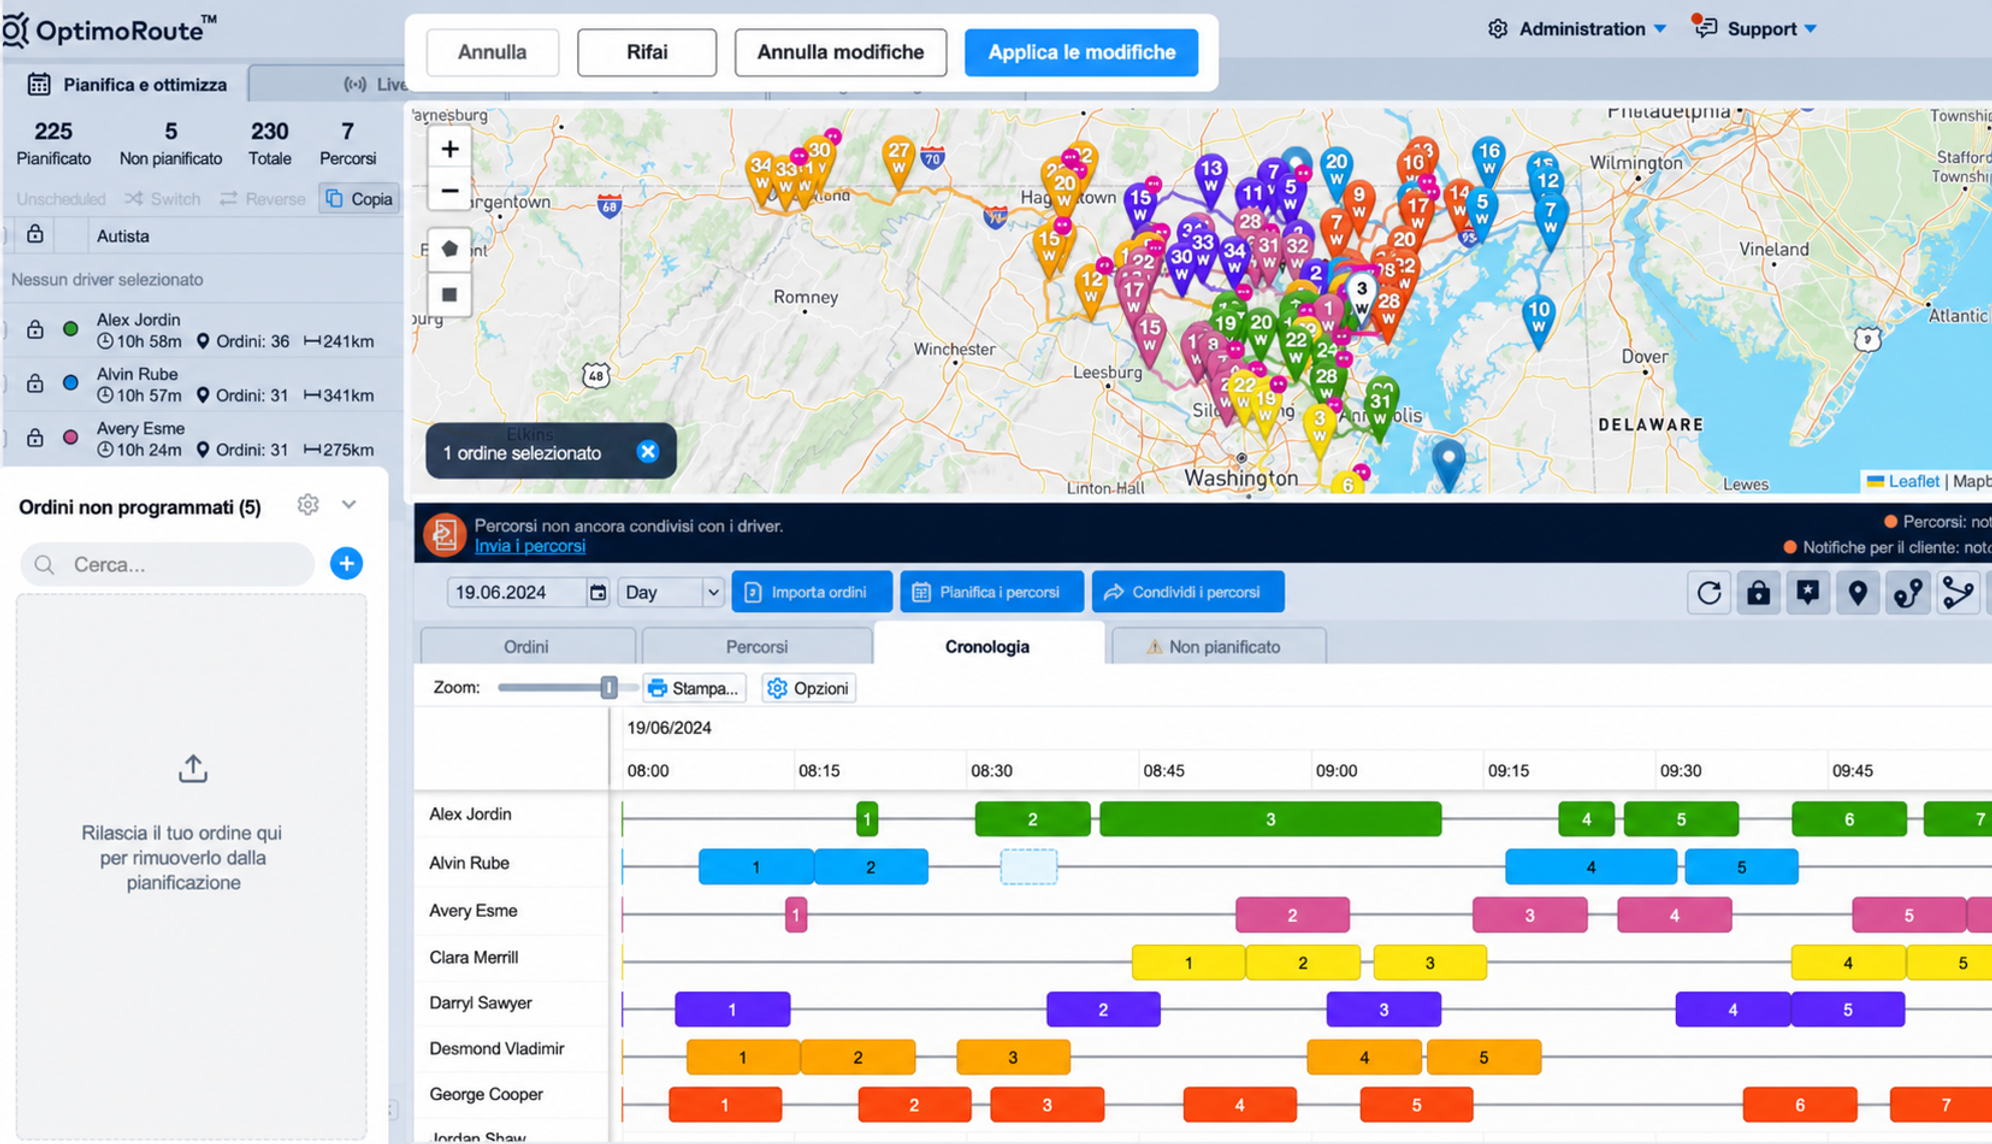This screenshot has width=1992, height=1144.
Task: Click Alvin Rube's blue color dot
Action: 70,383
